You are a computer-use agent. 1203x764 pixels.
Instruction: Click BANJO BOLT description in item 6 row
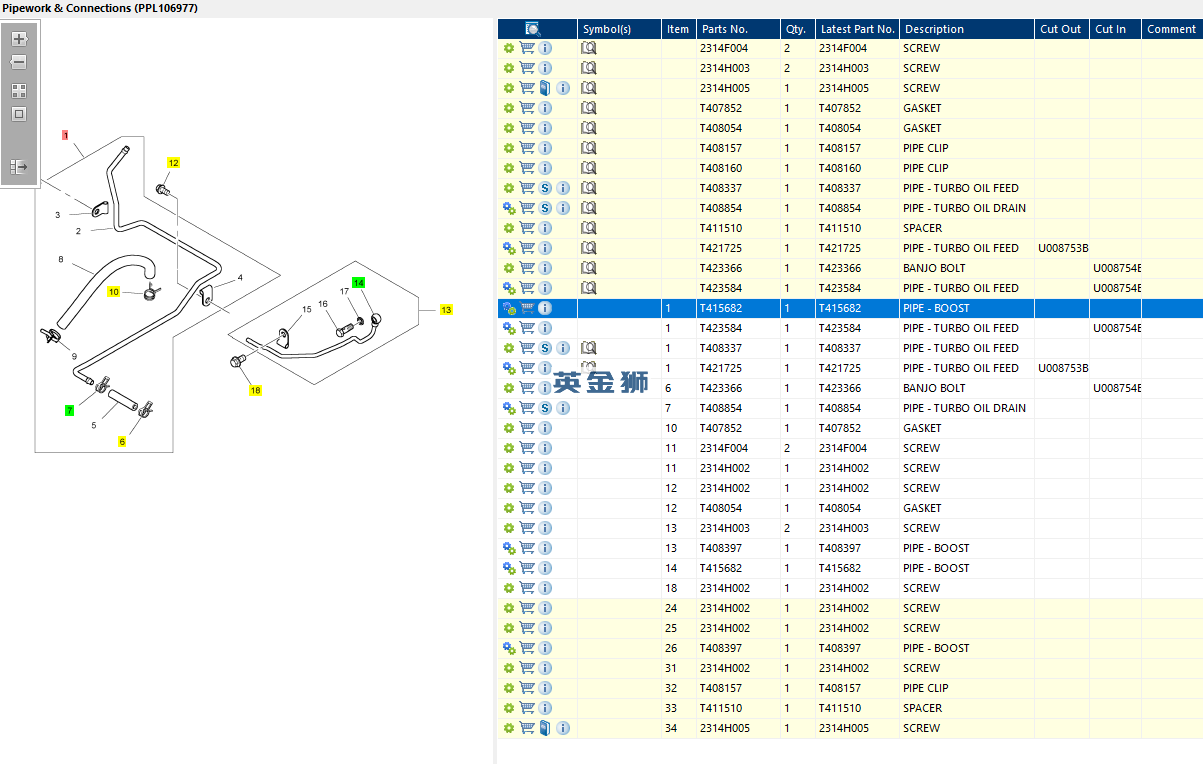934,388
